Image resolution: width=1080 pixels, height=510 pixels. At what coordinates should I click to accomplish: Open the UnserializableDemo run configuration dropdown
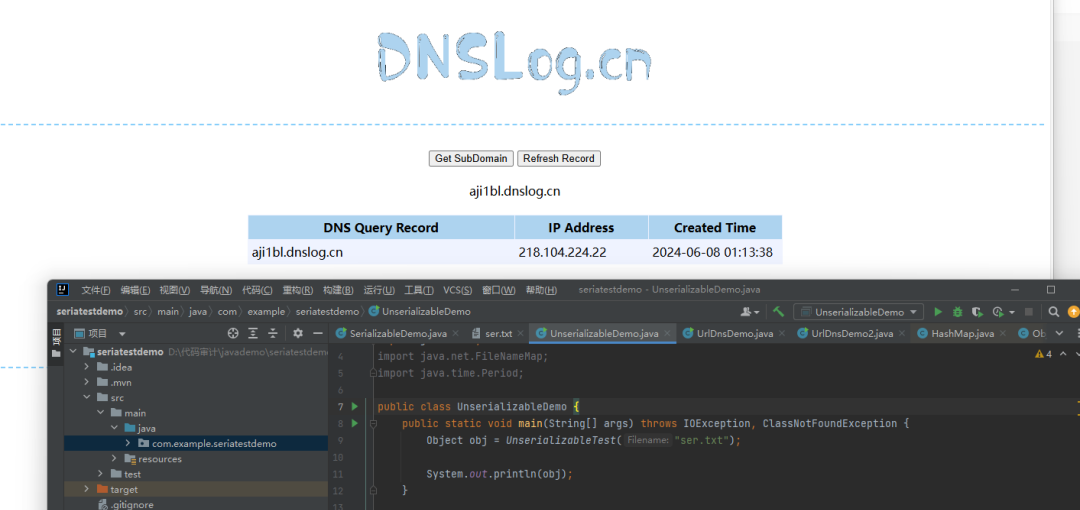tap(858, 312)
